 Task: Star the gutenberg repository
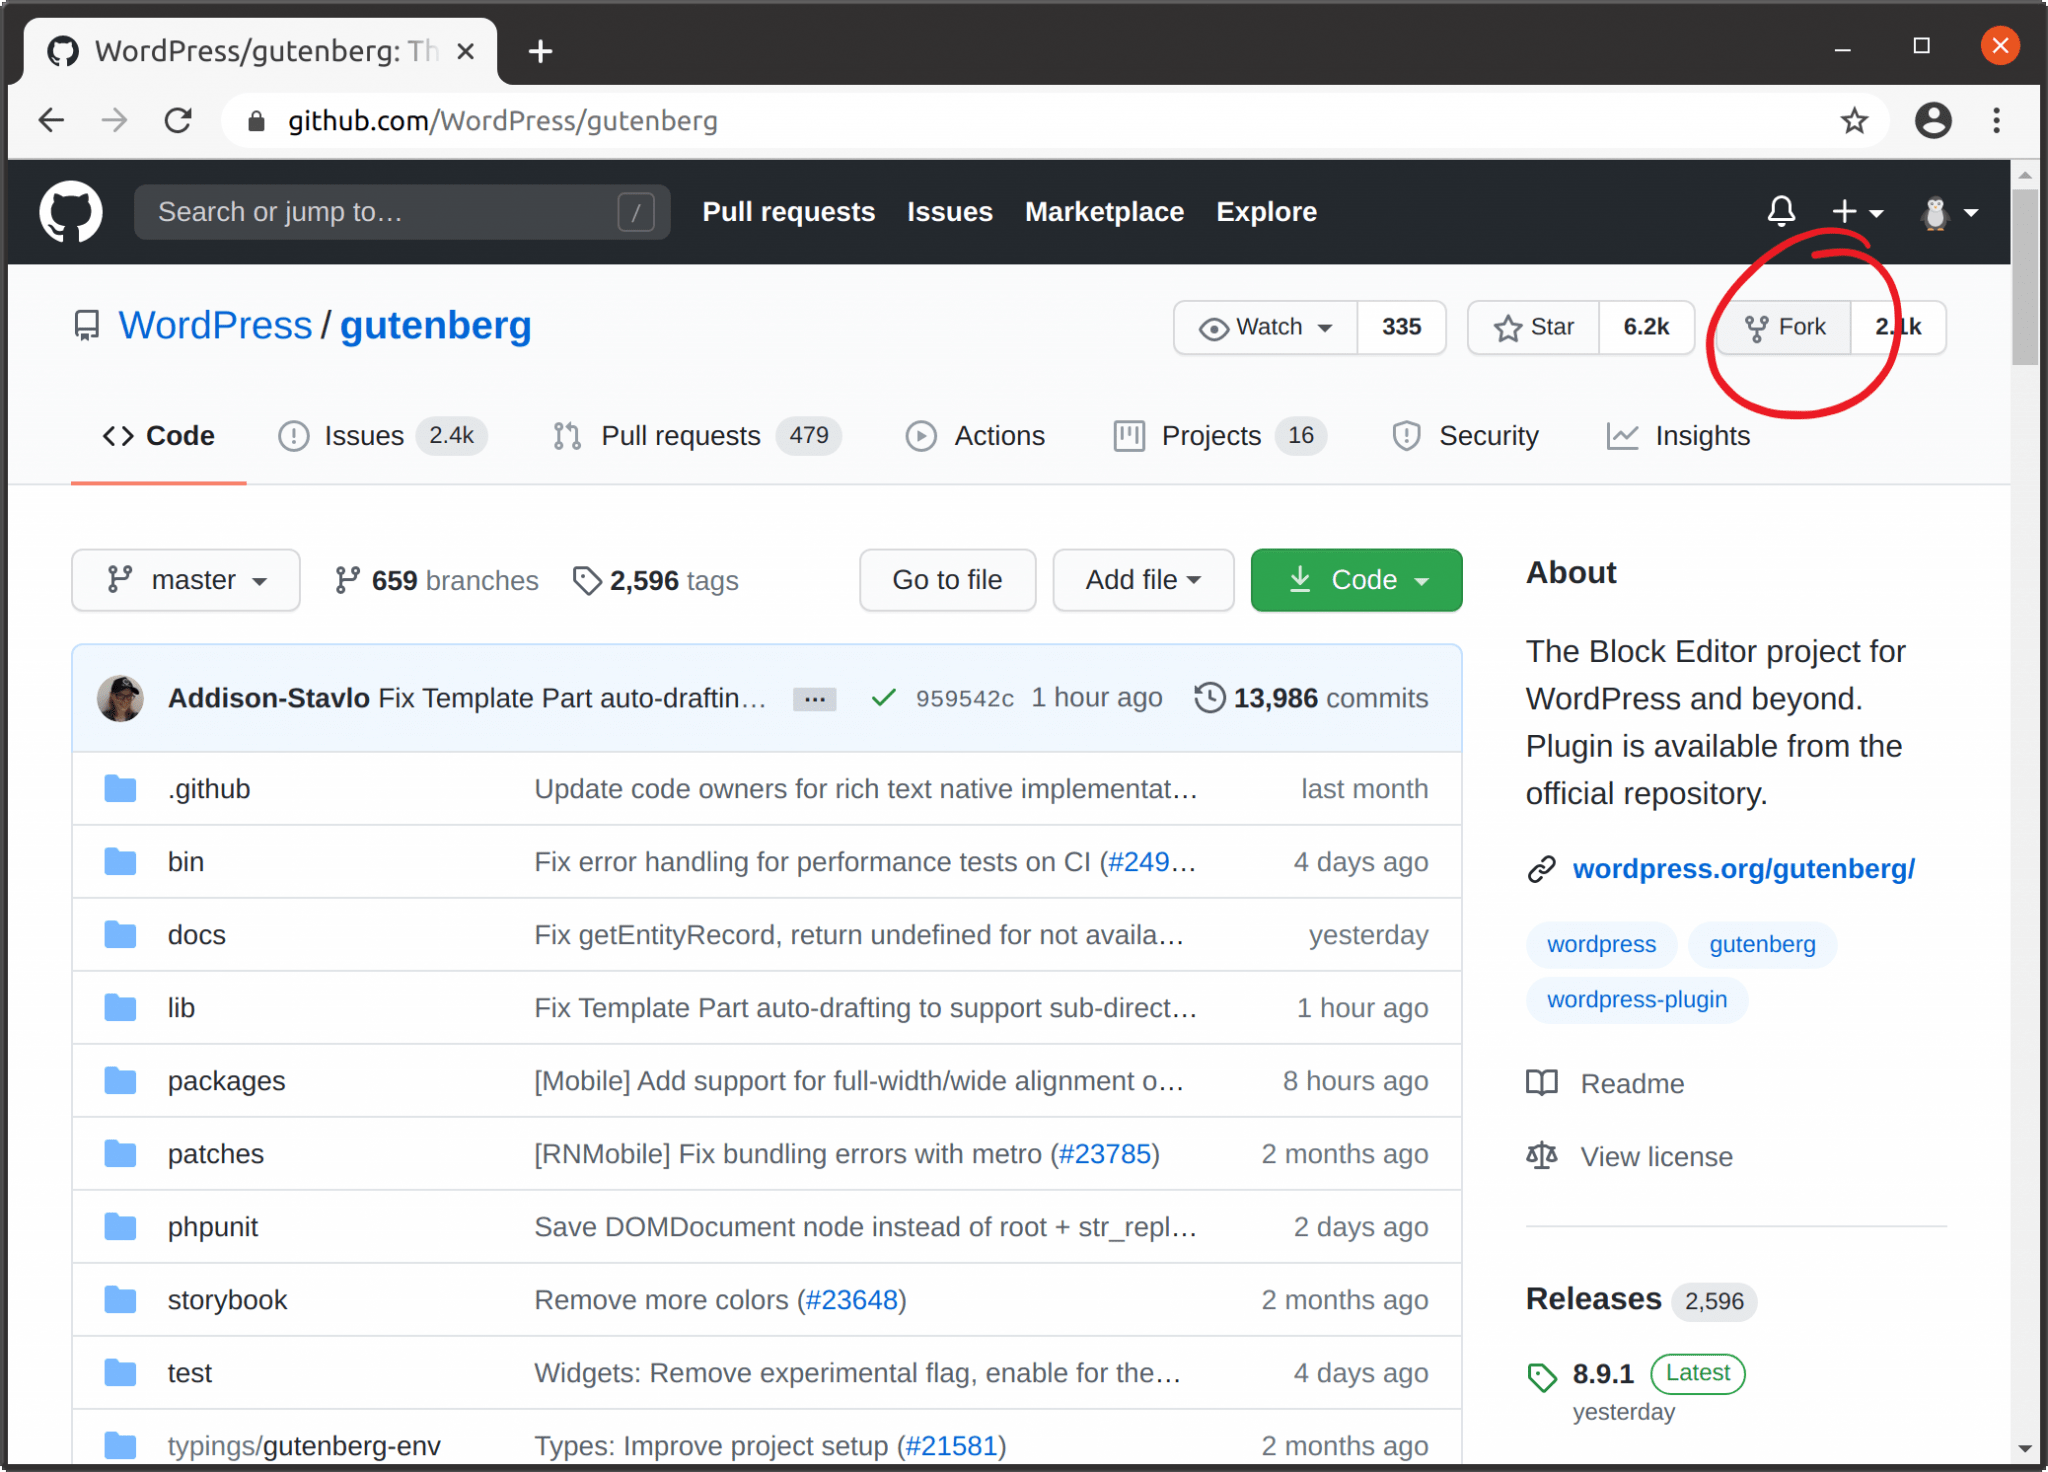(x=1533, y=327)
